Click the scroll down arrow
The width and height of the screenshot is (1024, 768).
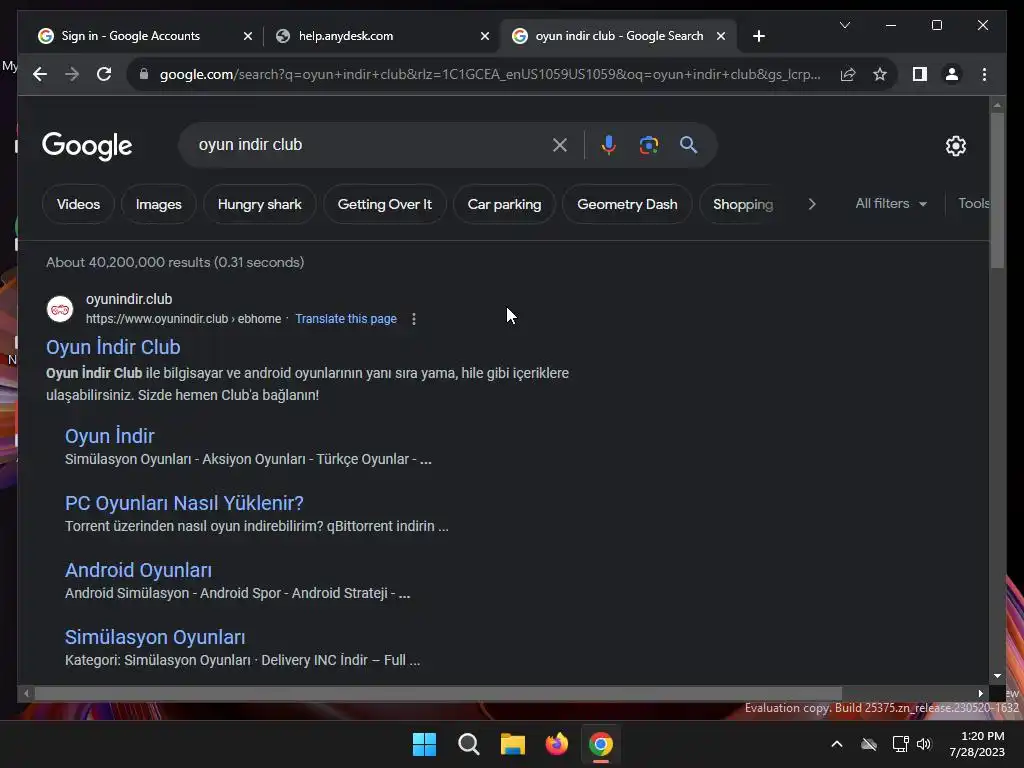point(997,676)
